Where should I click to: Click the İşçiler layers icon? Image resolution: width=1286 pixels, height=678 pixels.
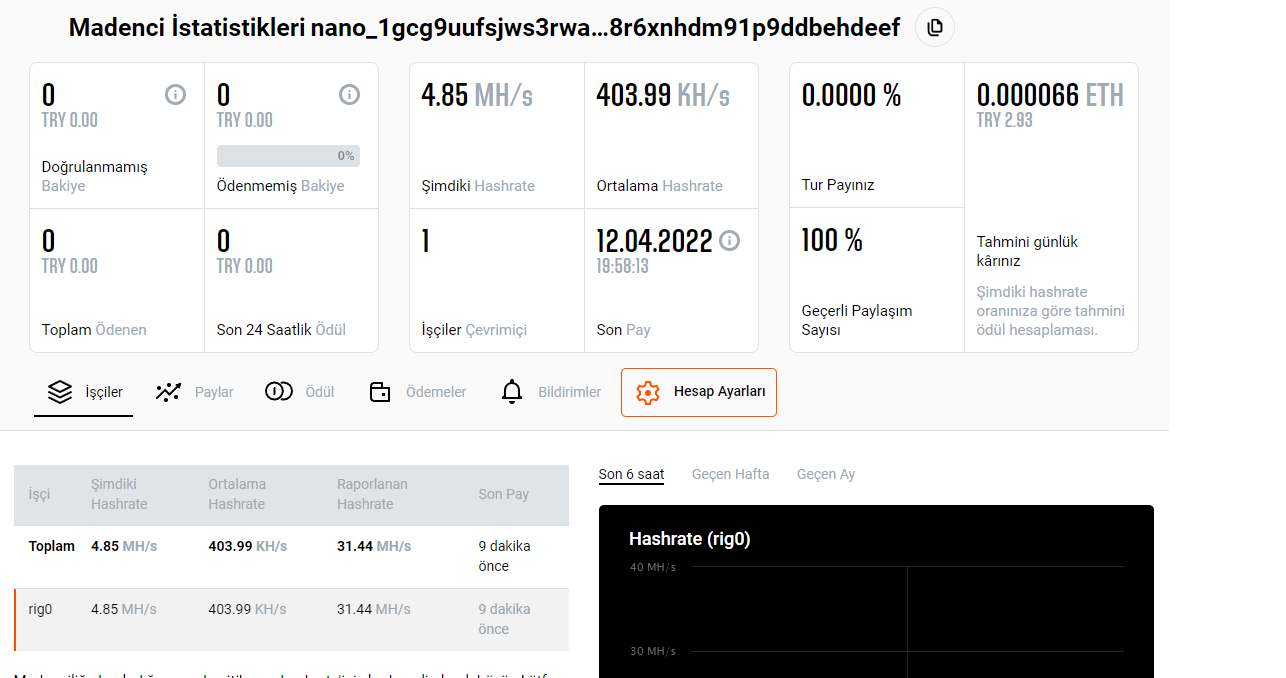pos(60,392)
